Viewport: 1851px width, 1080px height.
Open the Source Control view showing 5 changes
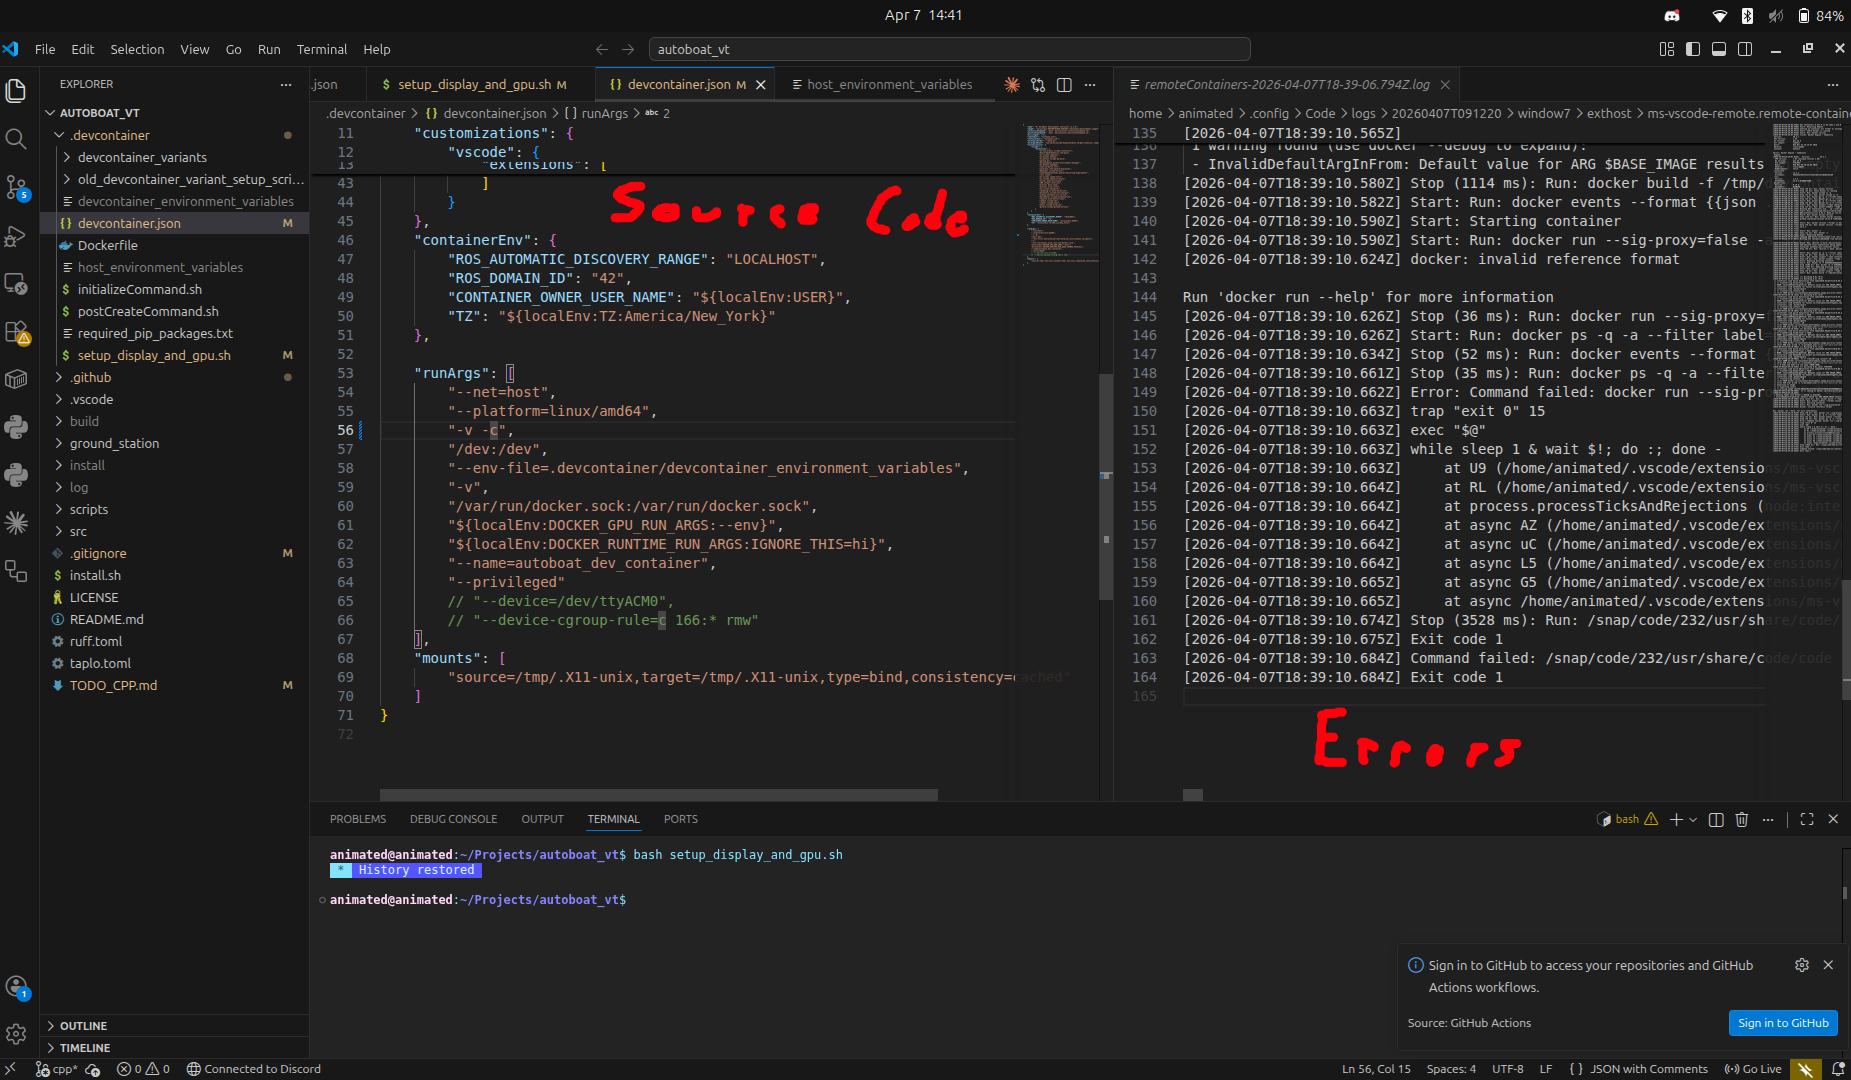[16, 188]
